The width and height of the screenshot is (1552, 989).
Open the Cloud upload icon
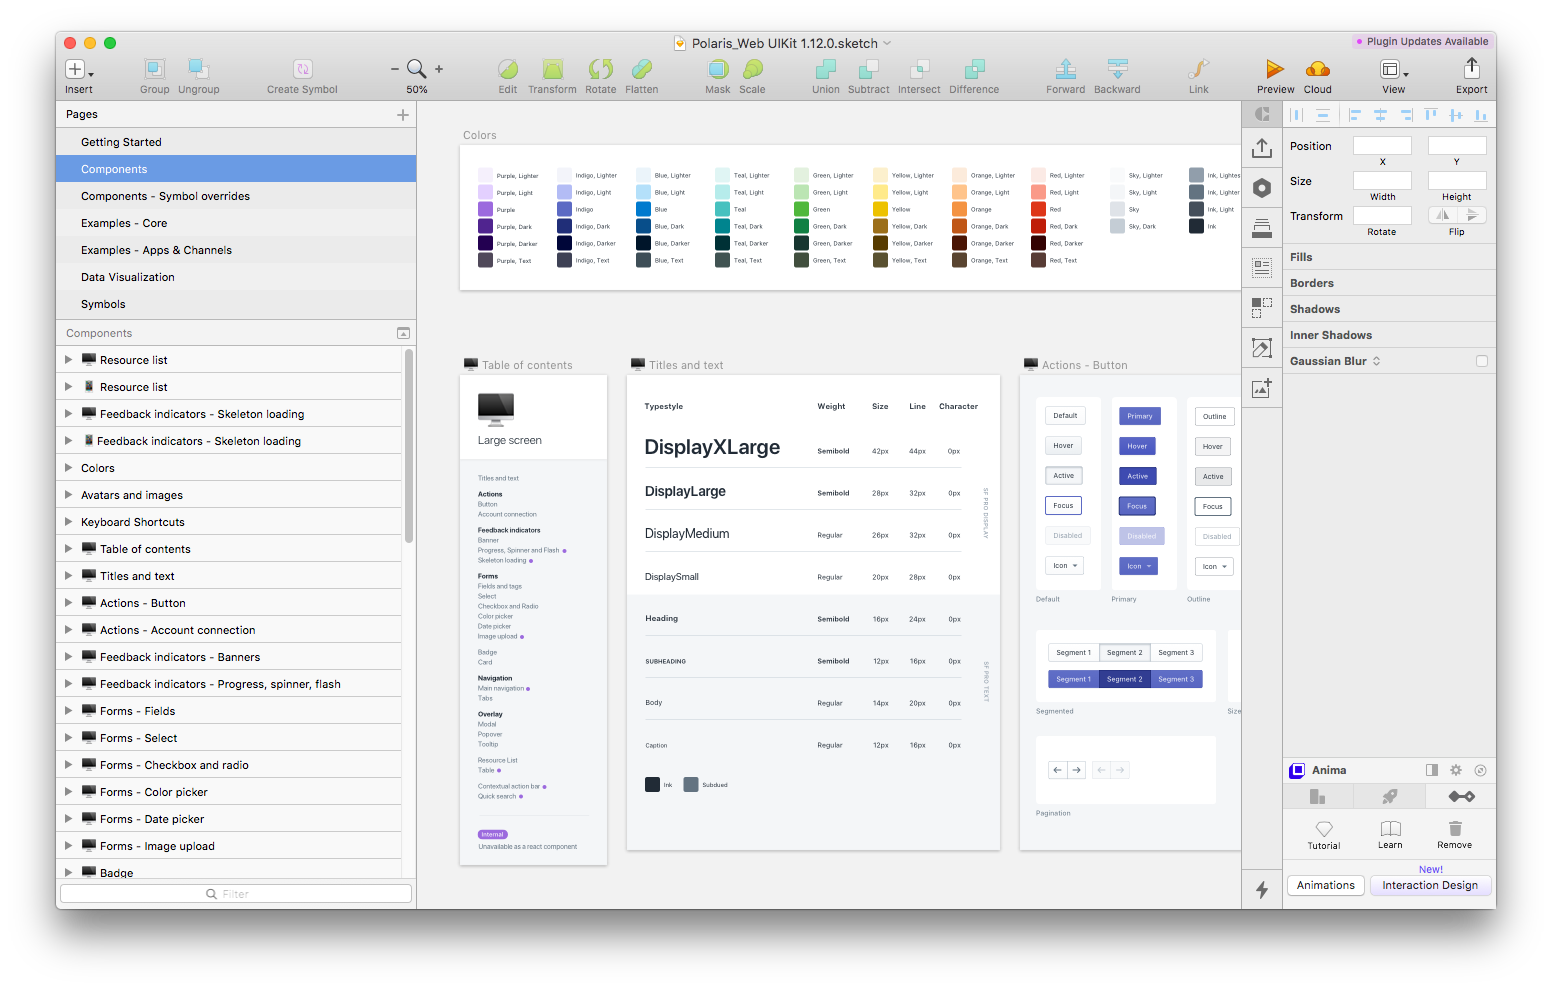pyautogui.click(x=1317, y=69)
